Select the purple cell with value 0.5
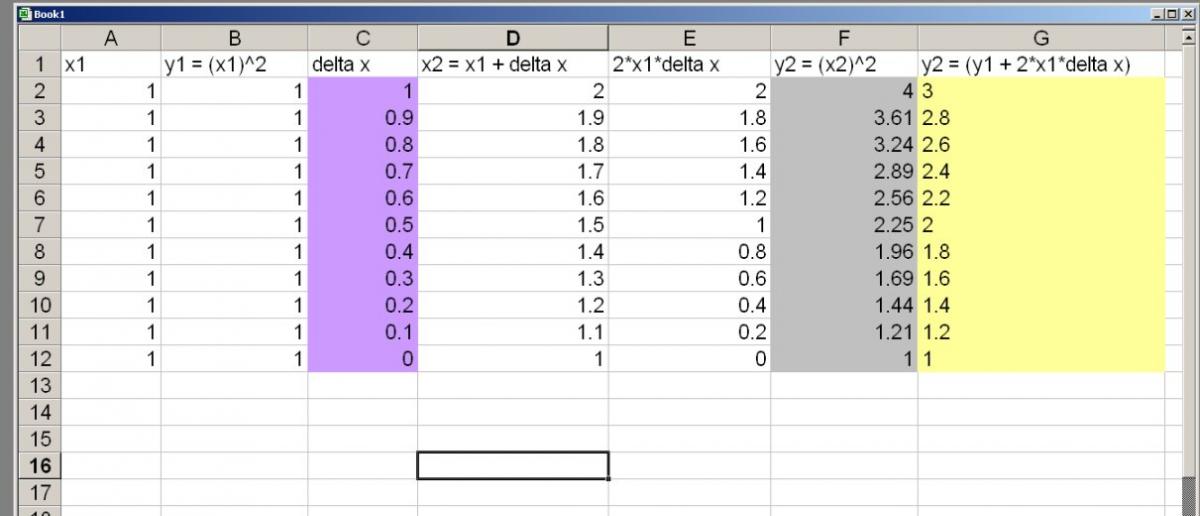Image resolution: width=1200 pixels, height=516 pixels. click(x=362, y=225)
